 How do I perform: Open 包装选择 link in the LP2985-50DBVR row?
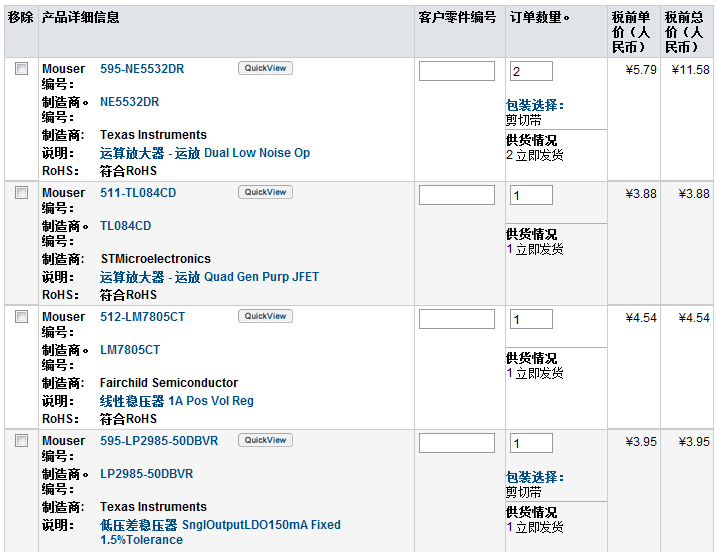coord(535,477)
